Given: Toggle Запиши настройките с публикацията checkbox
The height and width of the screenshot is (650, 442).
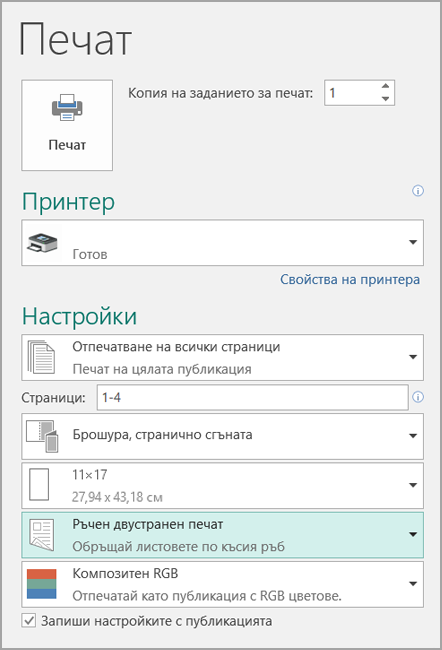Looking at the screenshot, I should [x=29, y=621].
